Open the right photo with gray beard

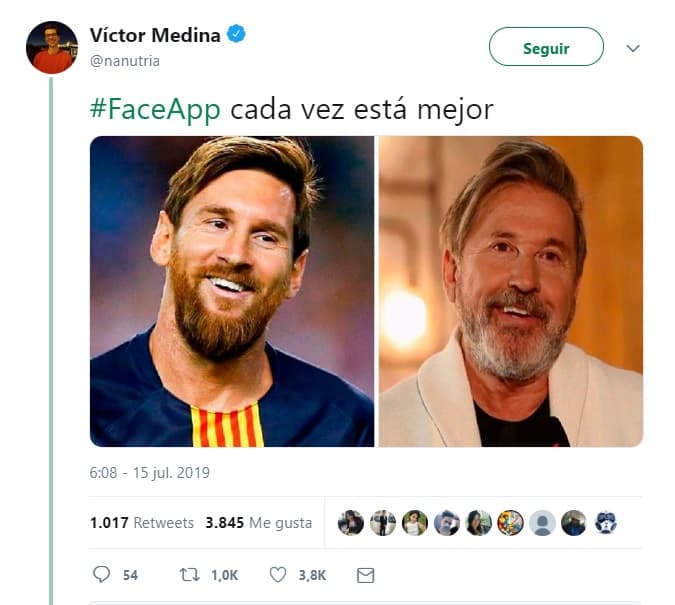tap(510, 291)
